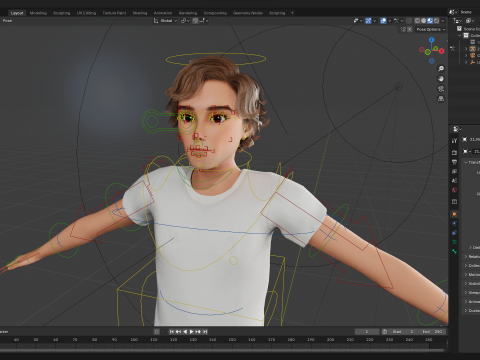Click the blue Z axis on the navigation gizmo
The width and height of the screenshot is (480, 360).
point(432,40)
